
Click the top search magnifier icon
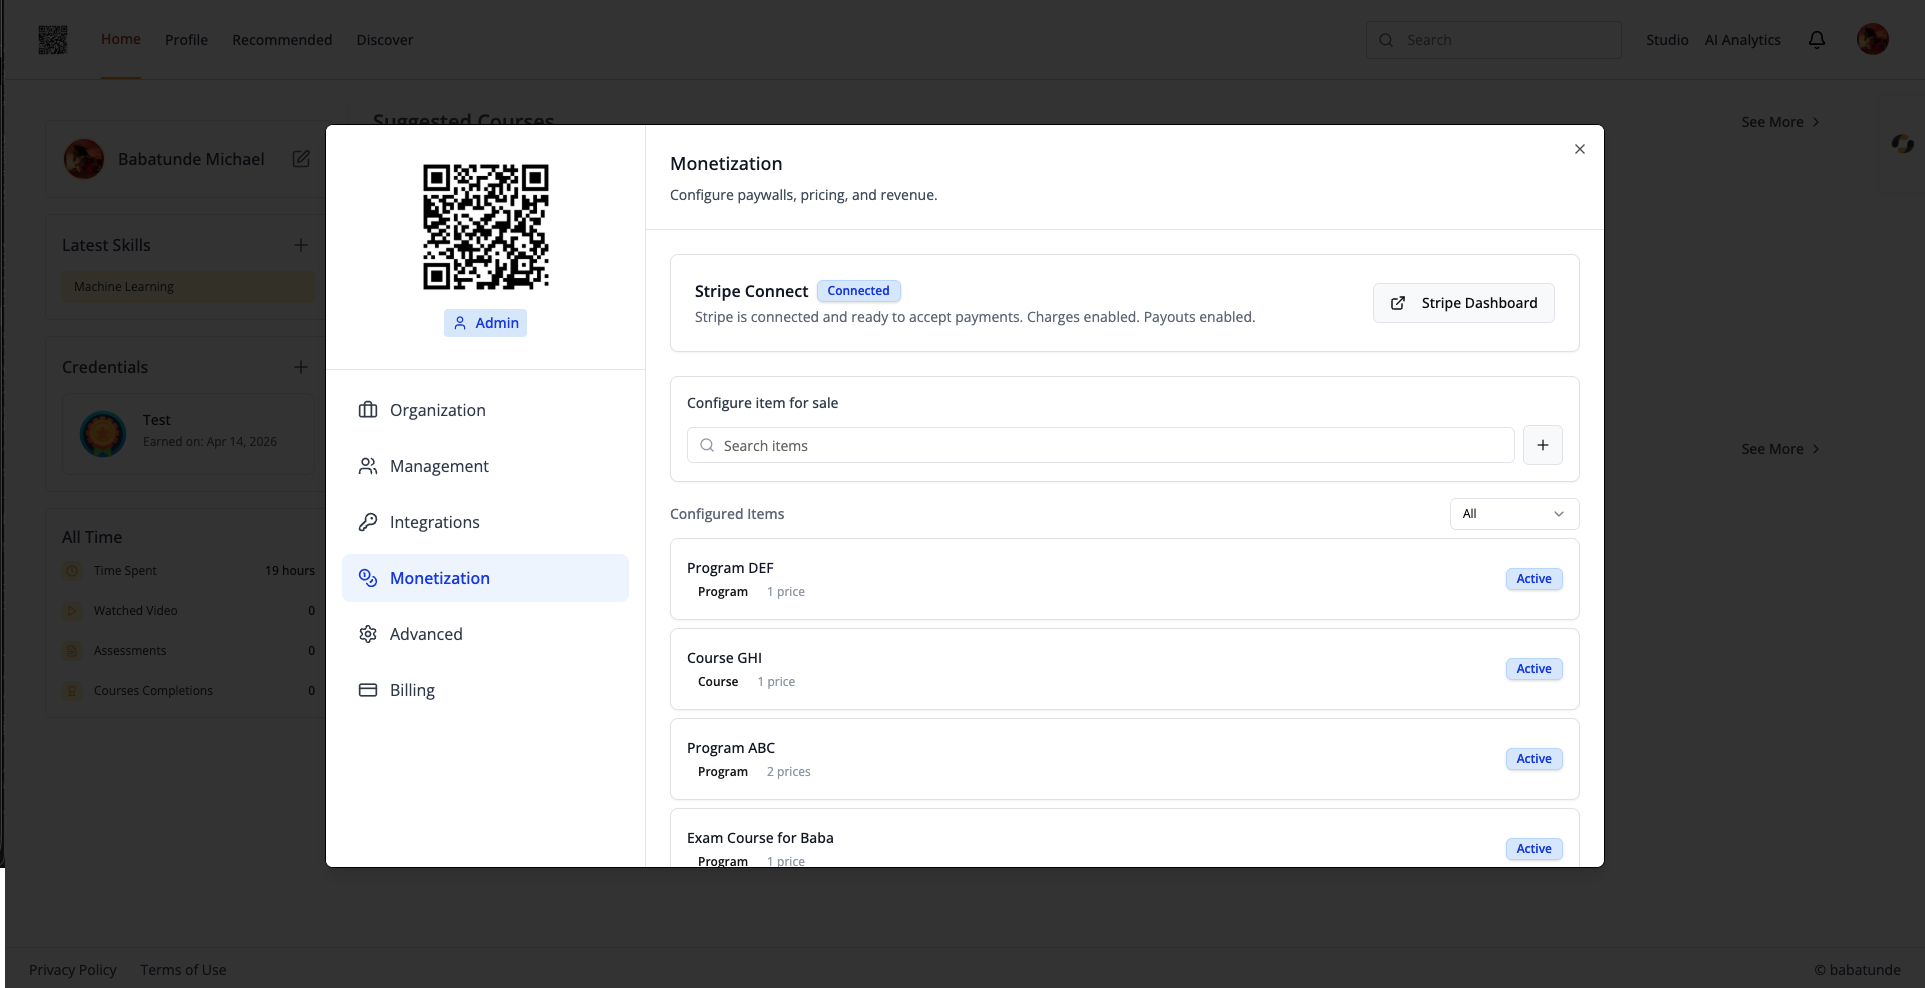coord(1386,40)
